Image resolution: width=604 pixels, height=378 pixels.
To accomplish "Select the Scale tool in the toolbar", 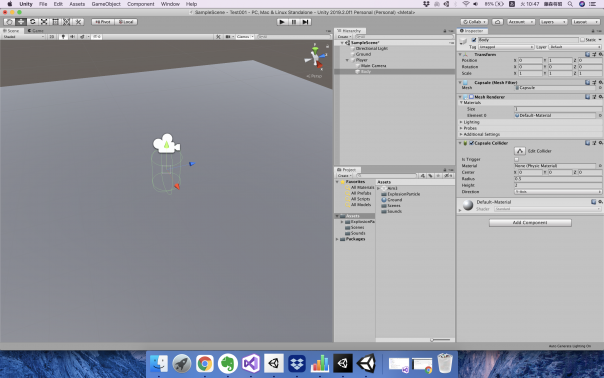I will point(44,22).
